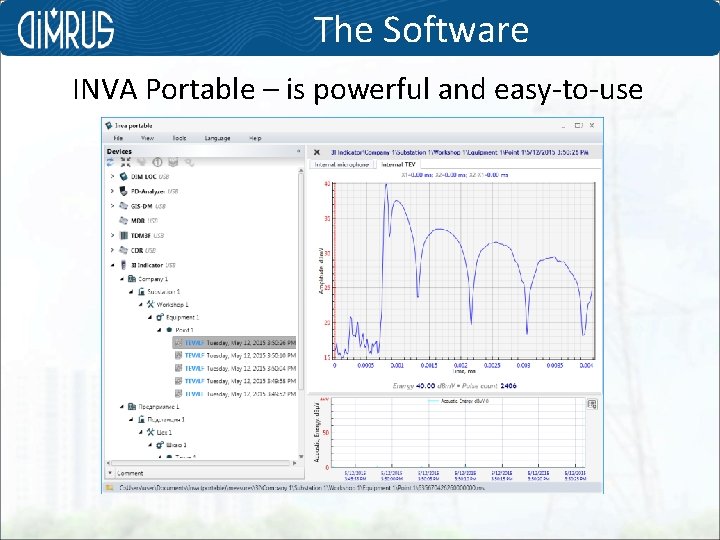720x540 pixels.
Task: Click the tree horizontal scrollbar right arrow
Action: pos(294,463)
